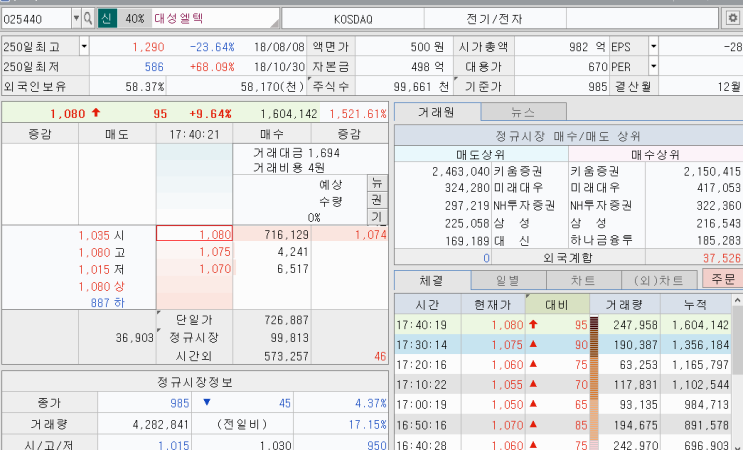Open the EPS dropdown arrow

pos(653,47)
